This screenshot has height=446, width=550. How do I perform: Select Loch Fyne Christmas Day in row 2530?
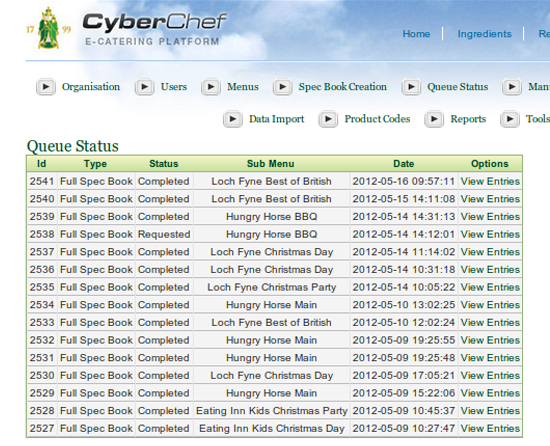click(x=271, y=375)
